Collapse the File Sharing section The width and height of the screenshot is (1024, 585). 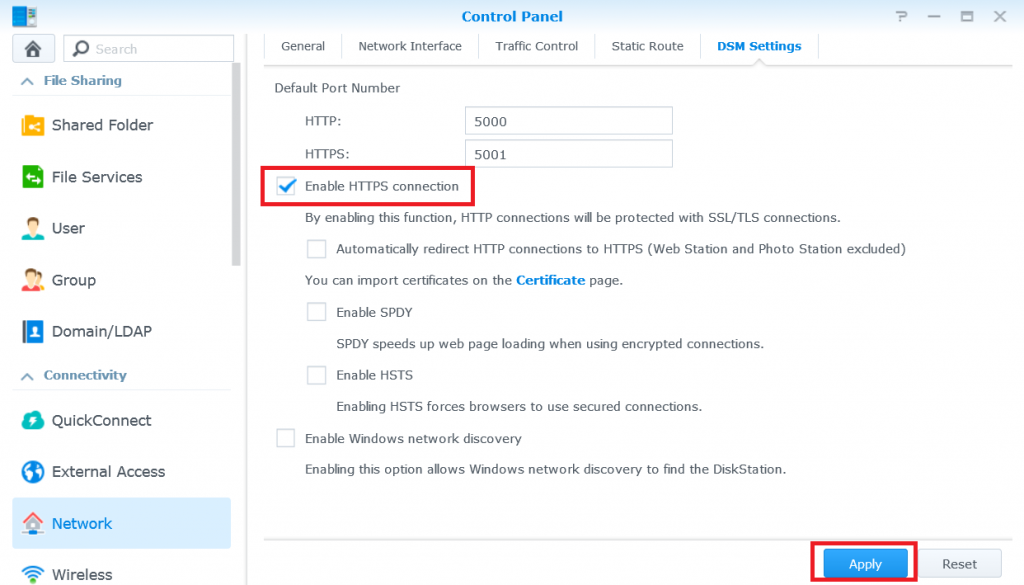tap(26, 81)
